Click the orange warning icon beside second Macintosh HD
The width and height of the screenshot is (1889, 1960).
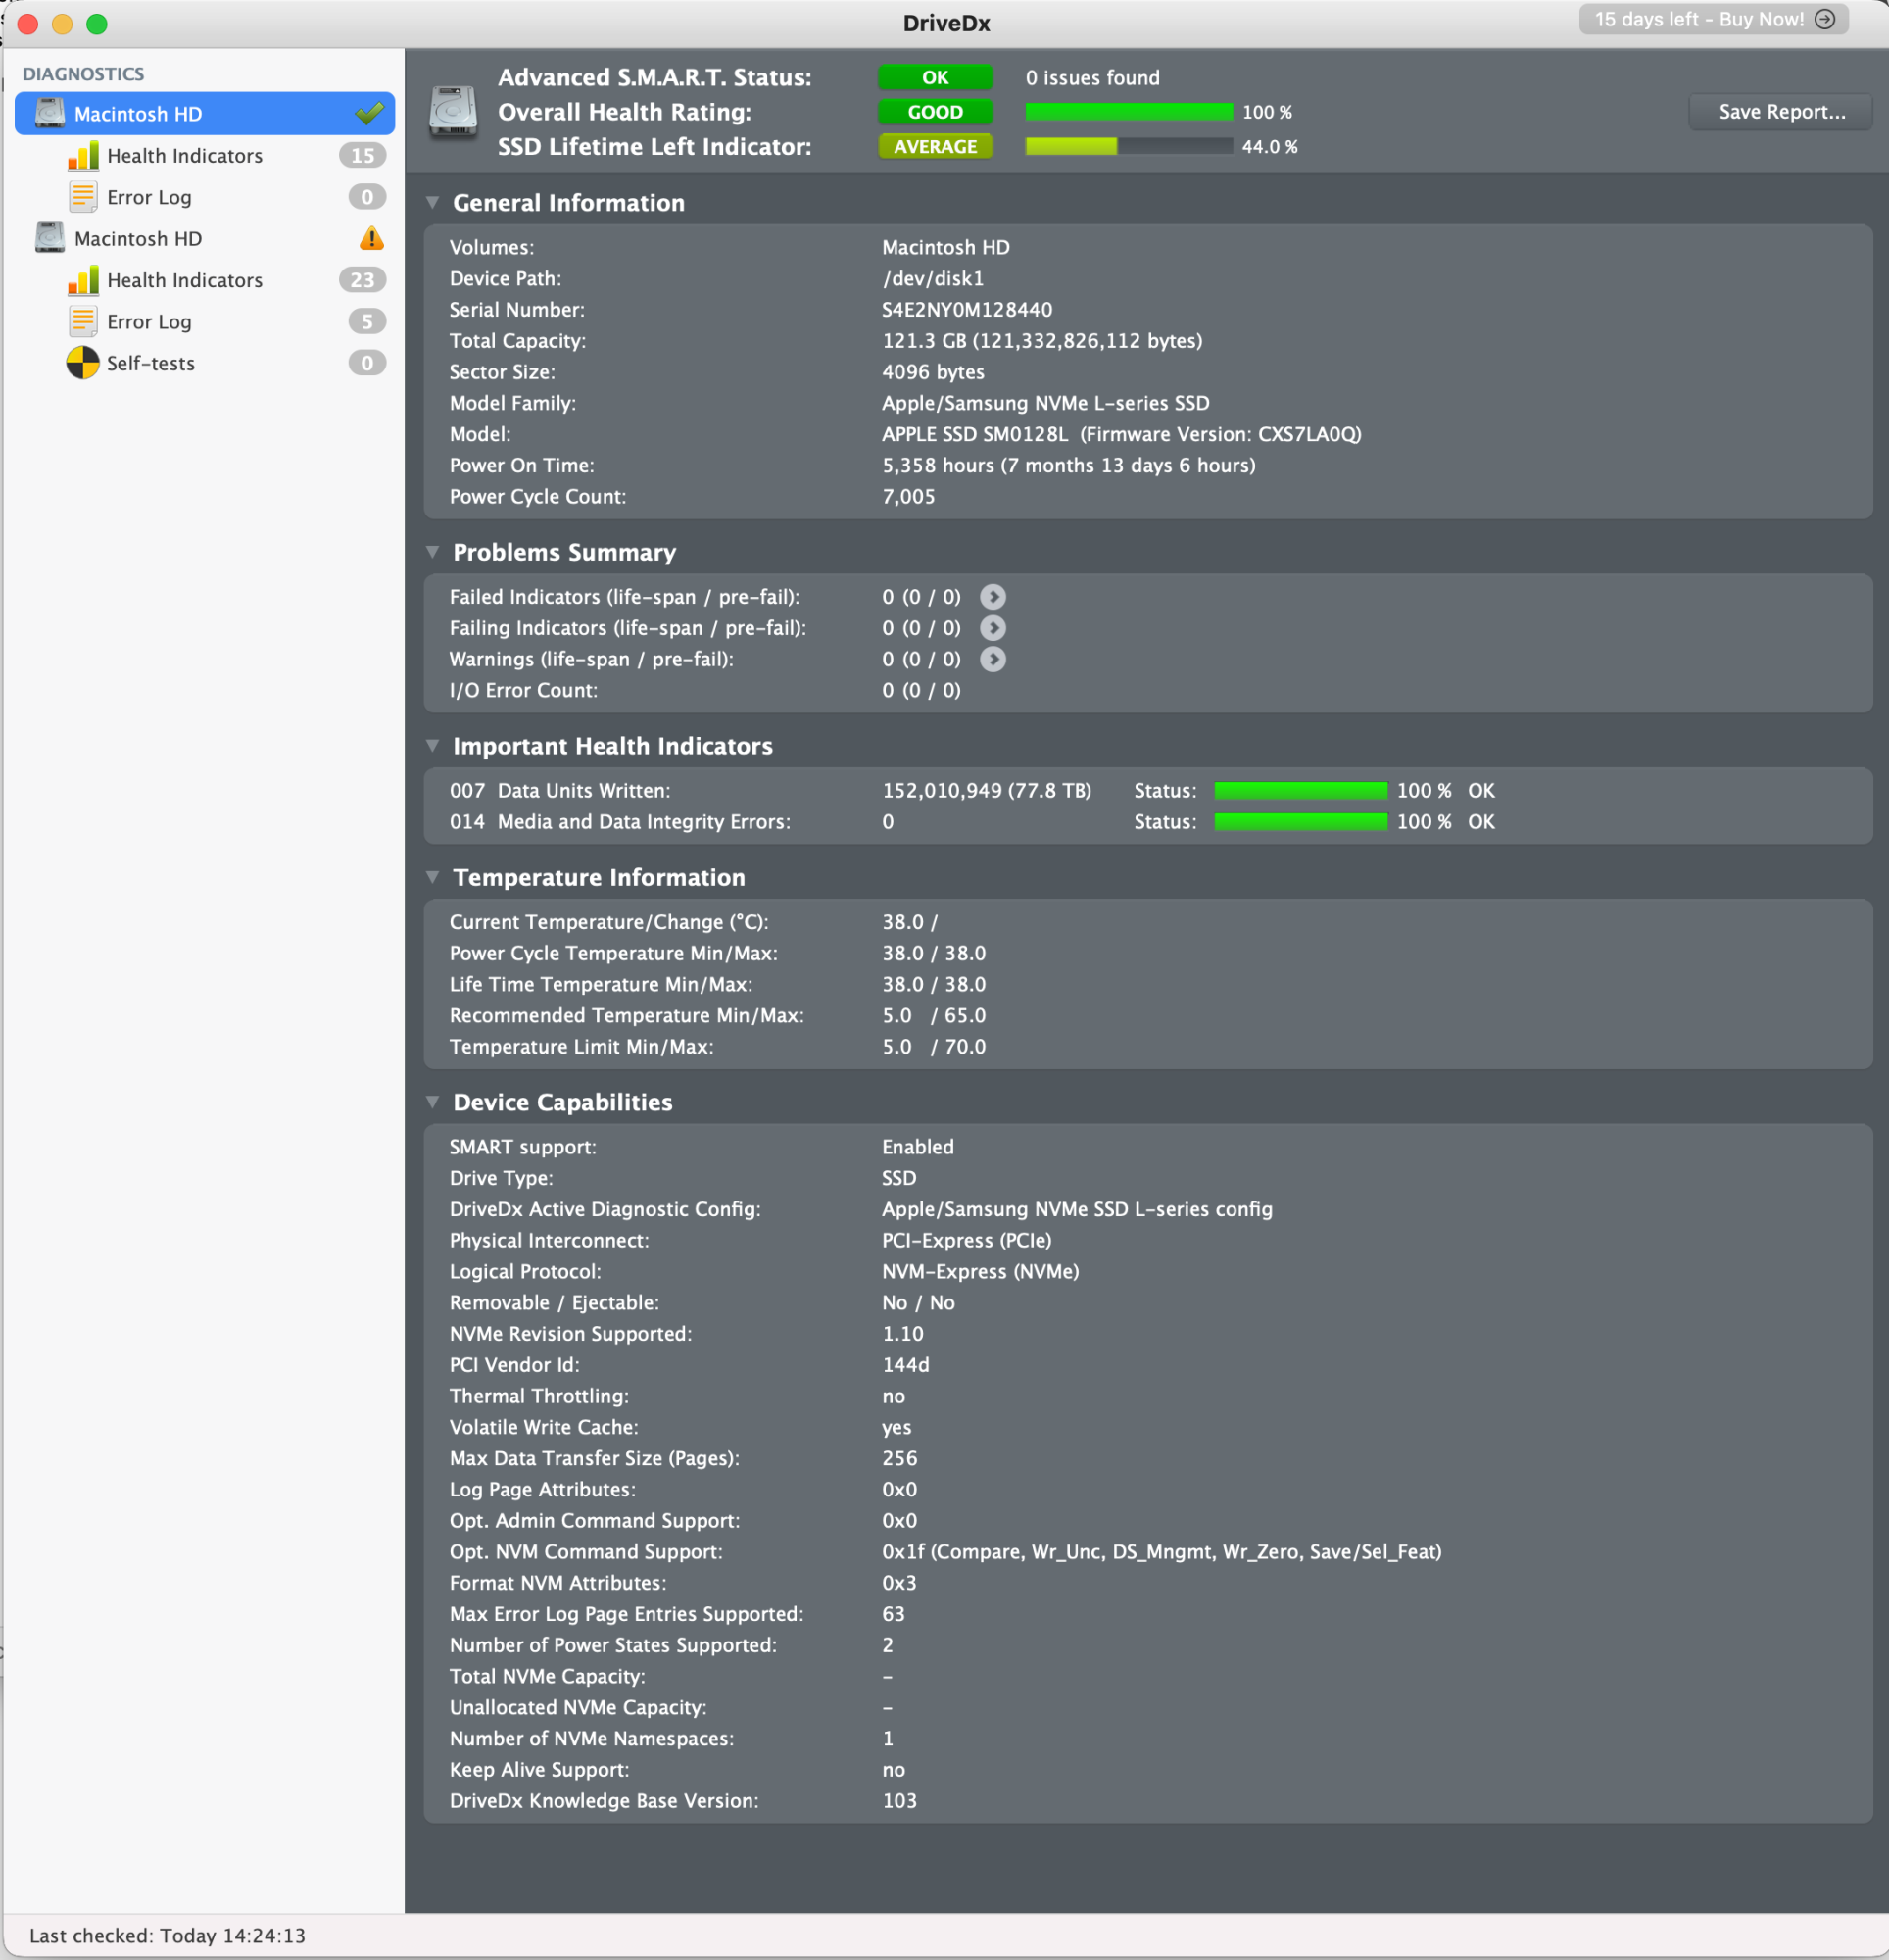pos(371,238)
